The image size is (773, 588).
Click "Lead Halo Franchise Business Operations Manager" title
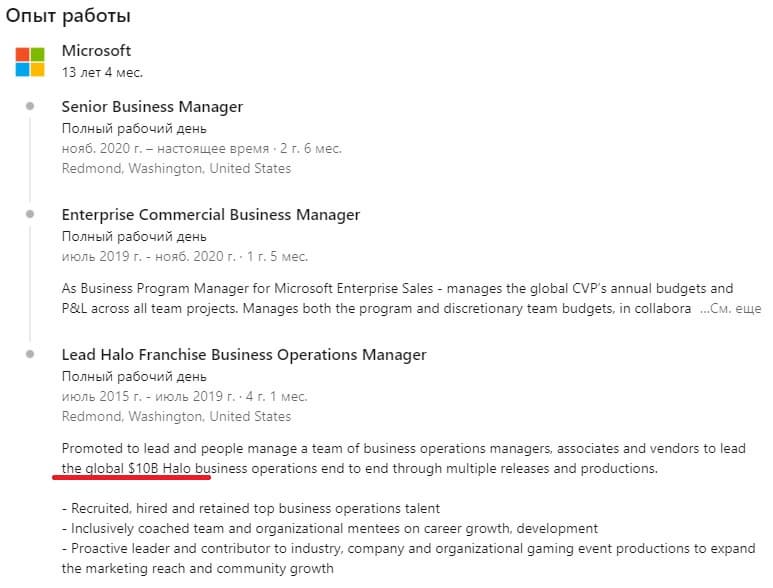[x=244, y=355]
